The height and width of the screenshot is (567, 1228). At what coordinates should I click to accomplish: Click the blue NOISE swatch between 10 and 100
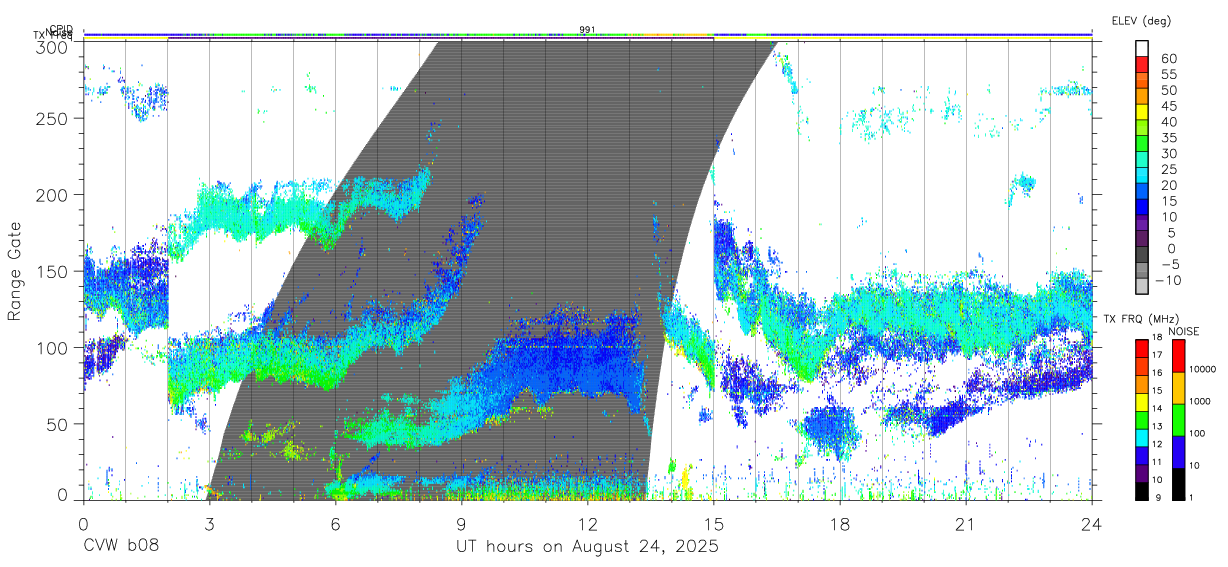pos(1178,451)
